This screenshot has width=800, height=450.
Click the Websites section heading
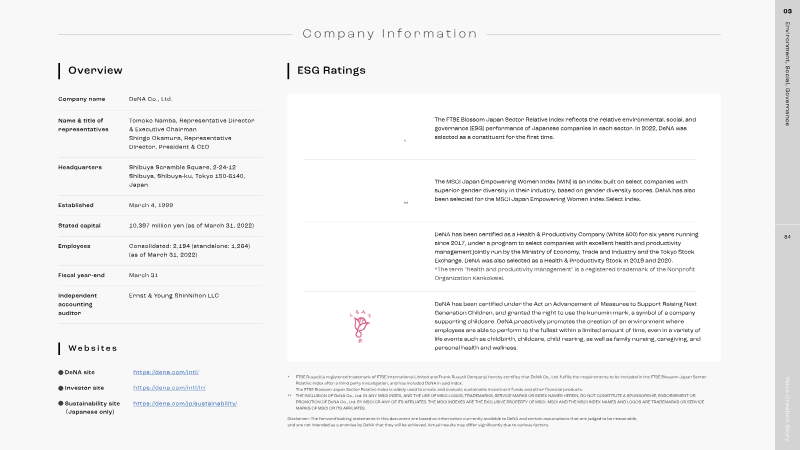(x=93, y=348)
